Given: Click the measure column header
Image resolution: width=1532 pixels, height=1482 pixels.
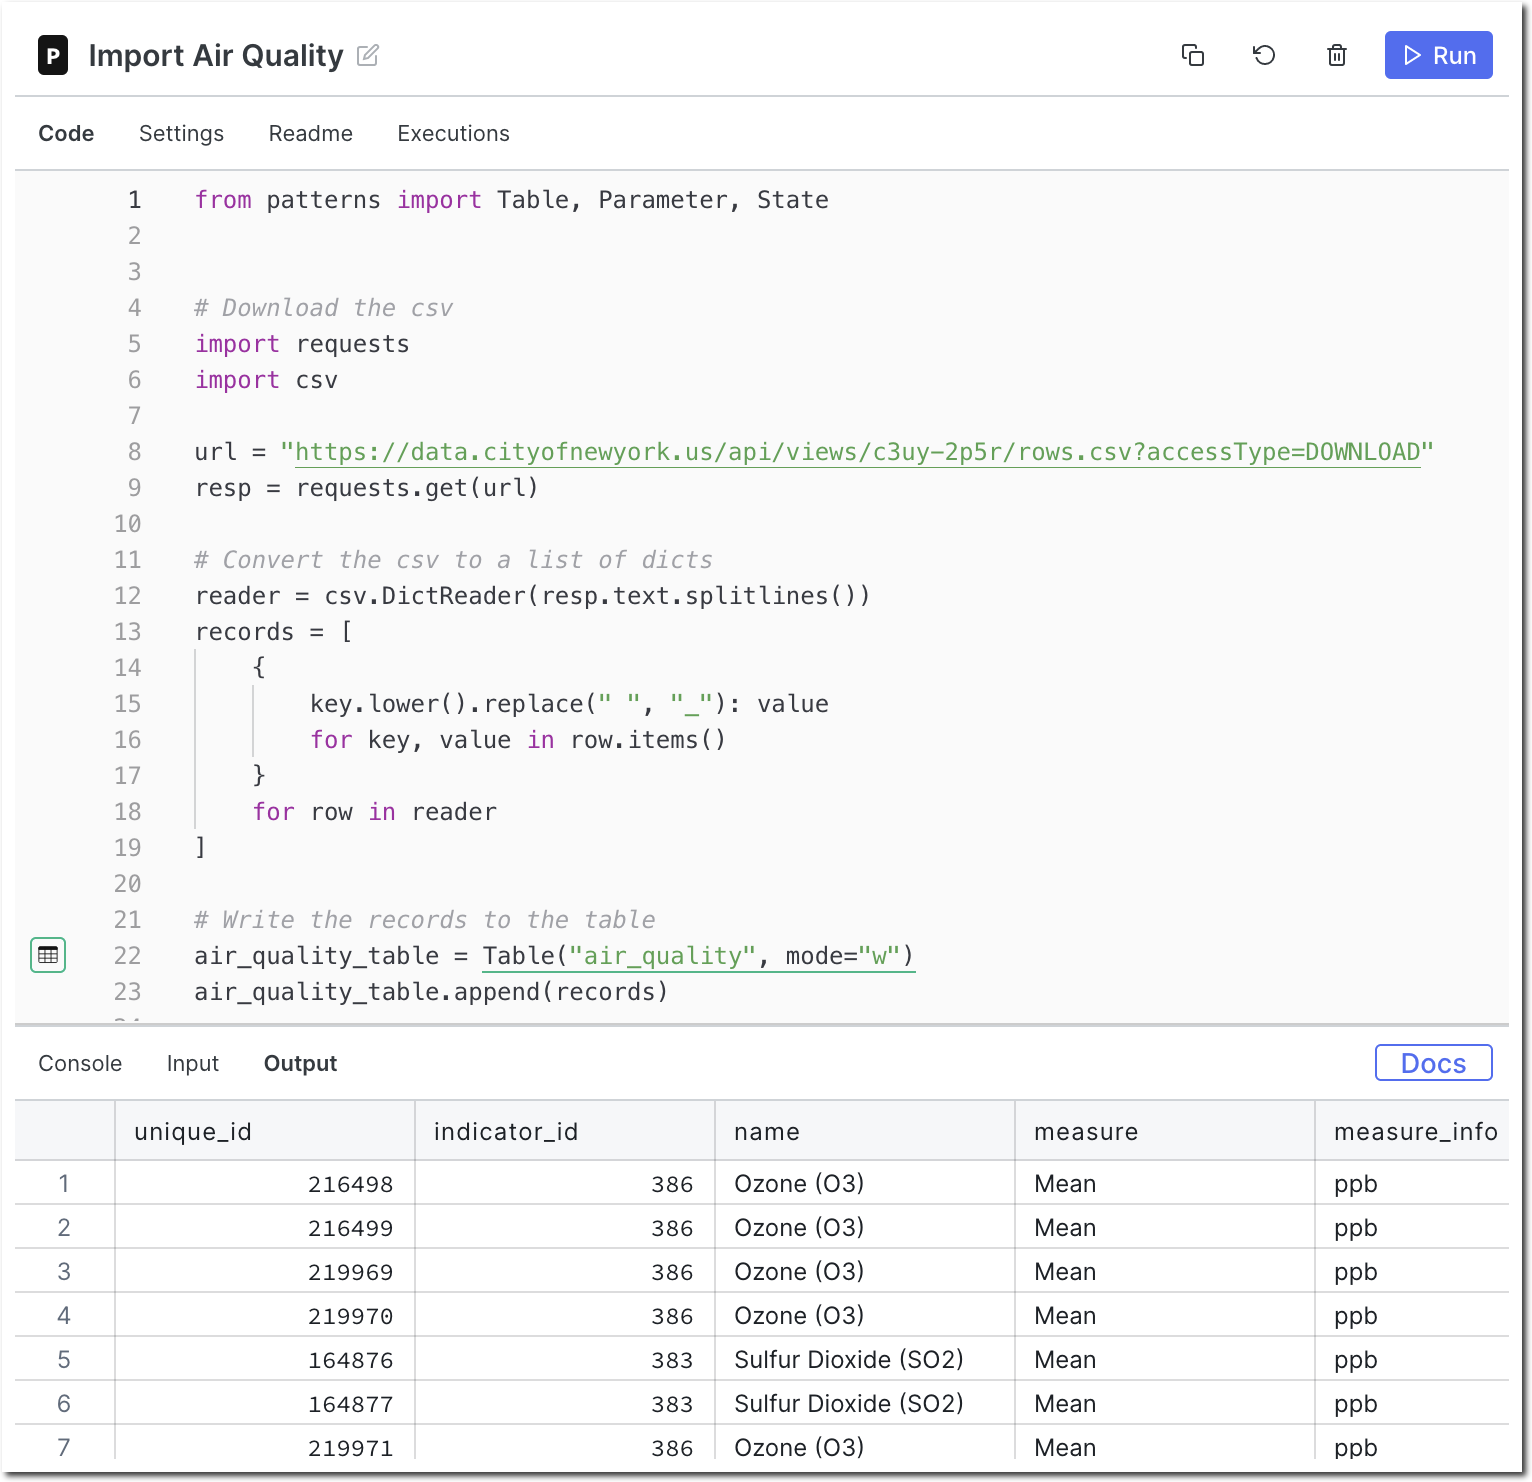Looking at the screenshot, I should 1165,1131.
